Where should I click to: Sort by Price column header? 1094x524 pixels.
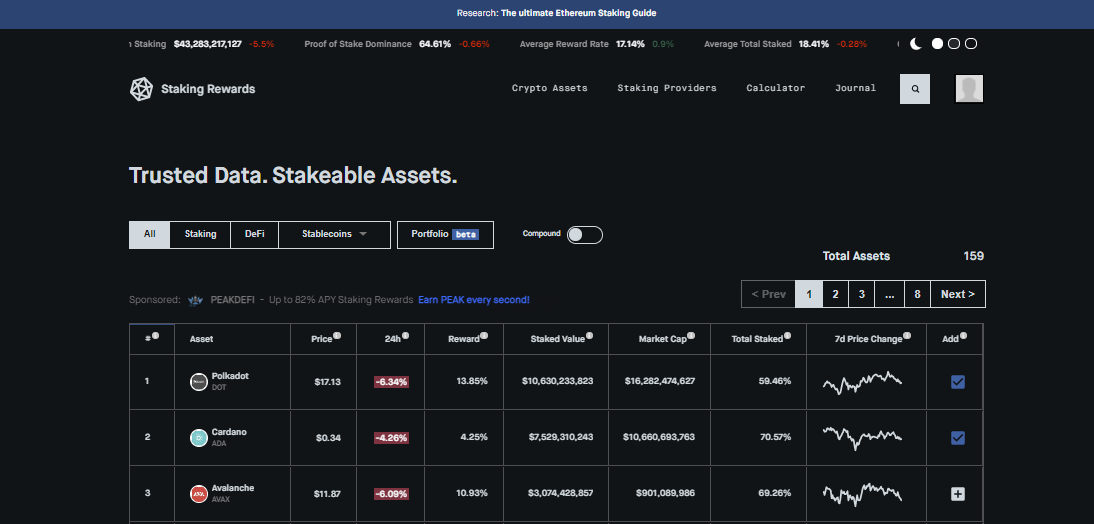point(322,339)
